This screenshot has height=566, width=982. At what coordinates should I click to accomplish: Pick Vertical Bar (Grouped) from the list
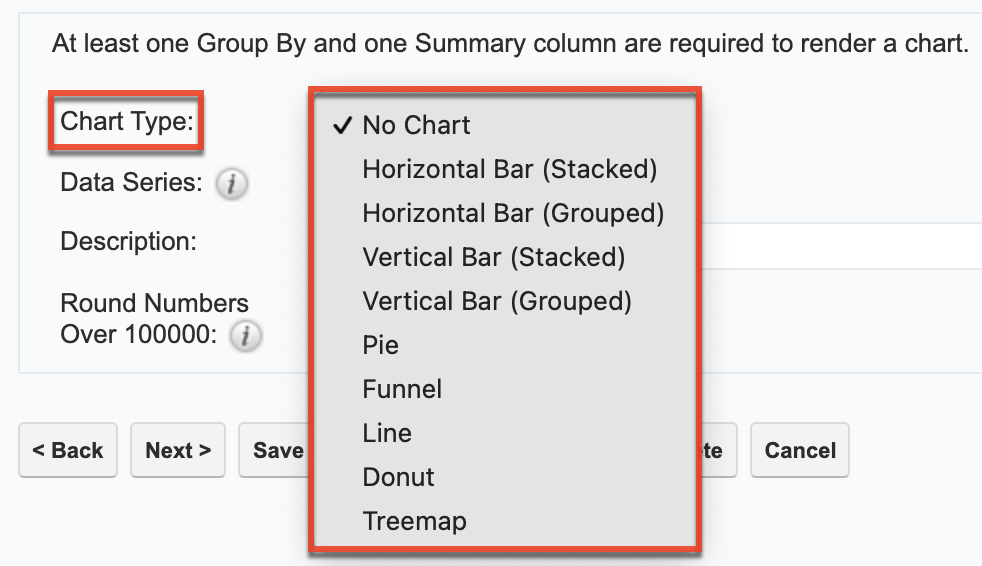click(497, 301)
